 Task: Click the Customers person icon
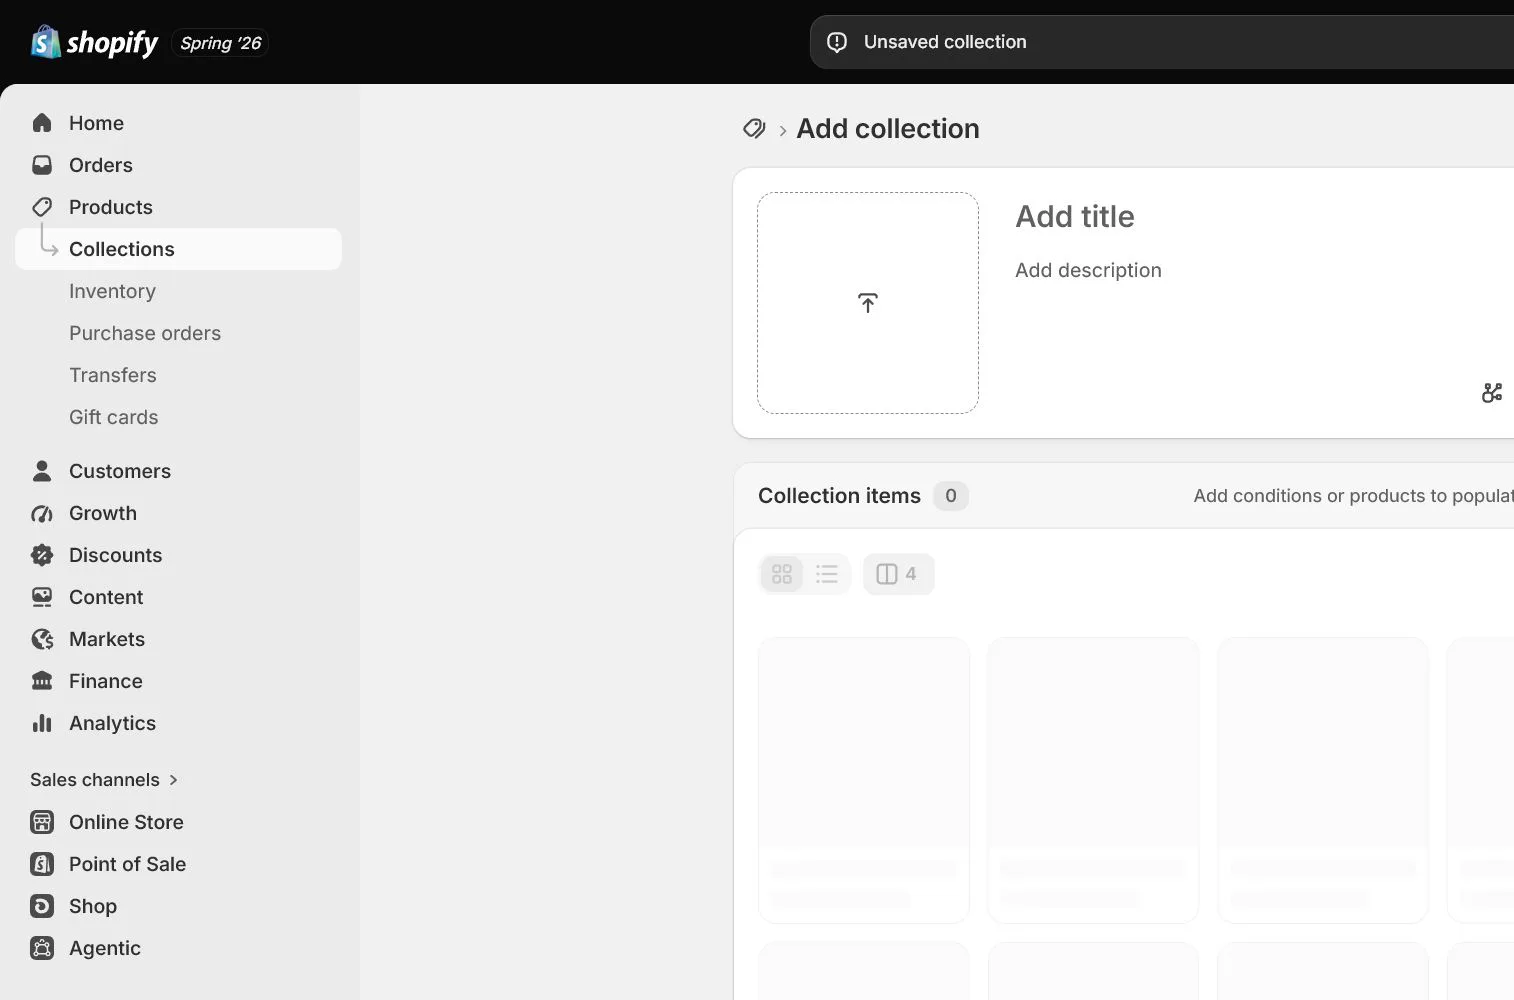click(42, 471)
